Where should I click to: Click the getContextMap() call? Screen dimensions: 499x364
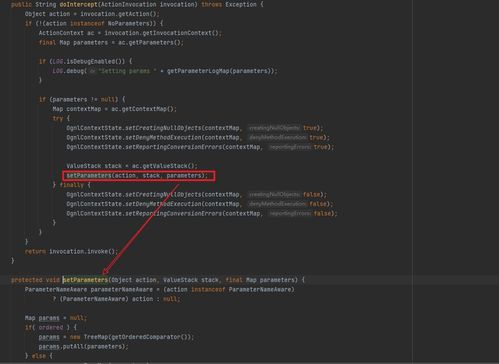pos(147,109)
